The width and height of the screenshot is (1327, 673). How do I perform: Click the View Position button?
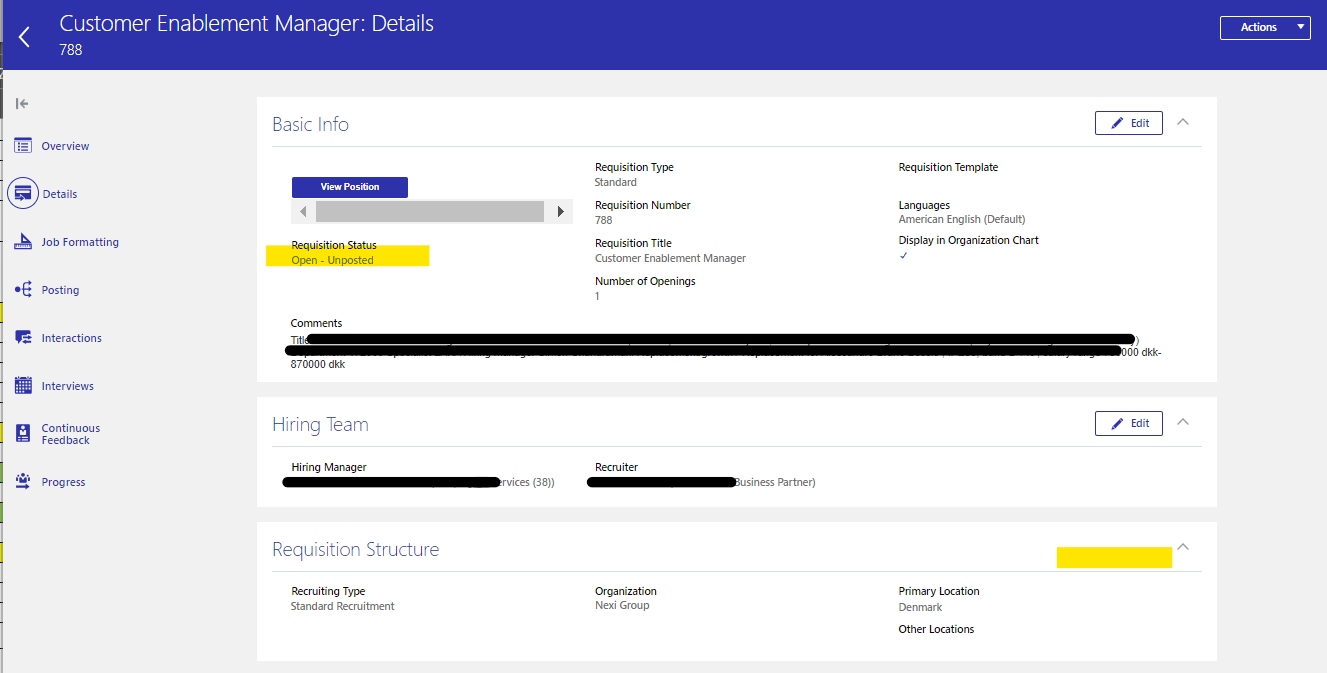coord(349,187)
